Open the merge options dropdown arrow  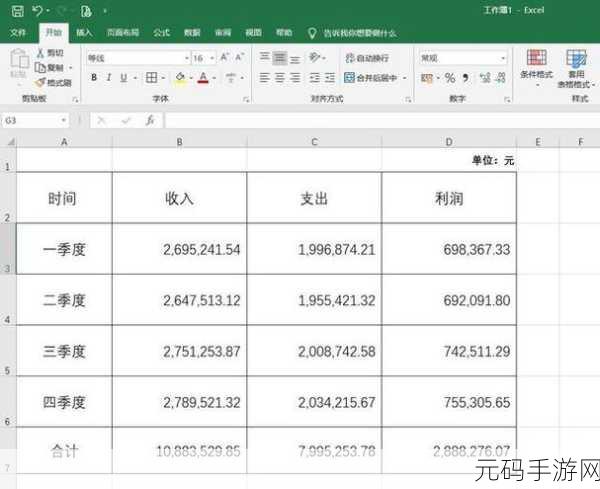(x=404, y=78)
